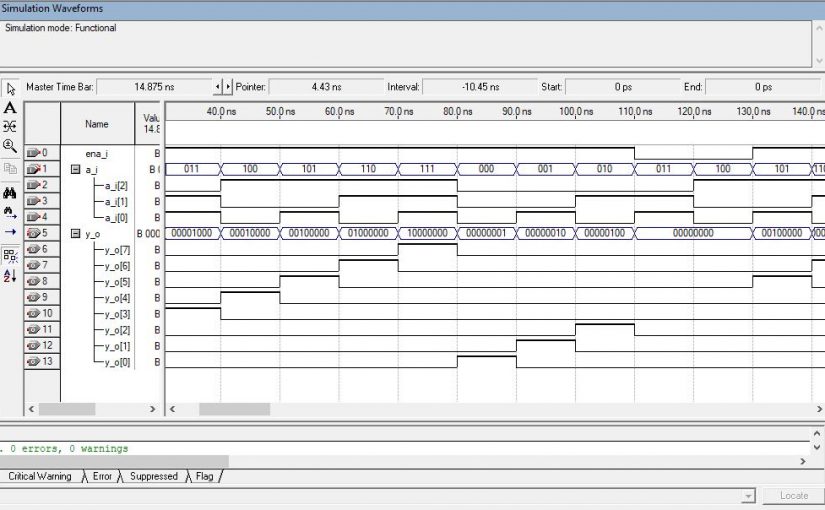Open the dropdown beside the Locate button
The image size is (825, 510).
(x=749, y=496)
